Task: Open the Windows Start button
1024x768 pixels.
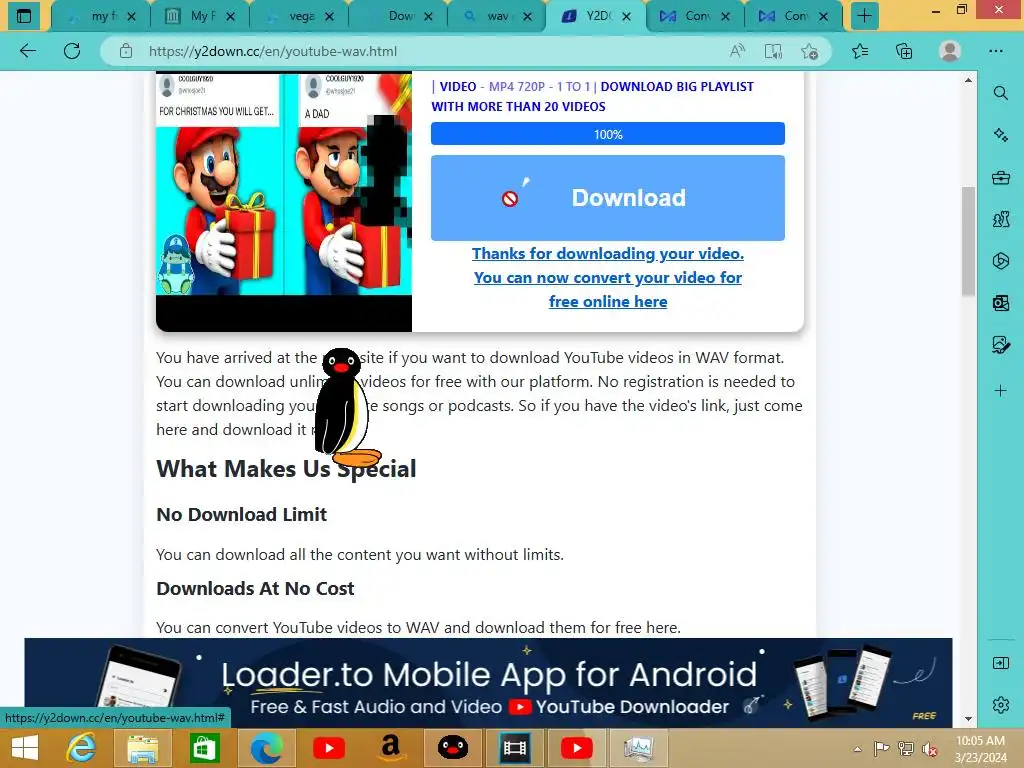Action: pos(24,748)
